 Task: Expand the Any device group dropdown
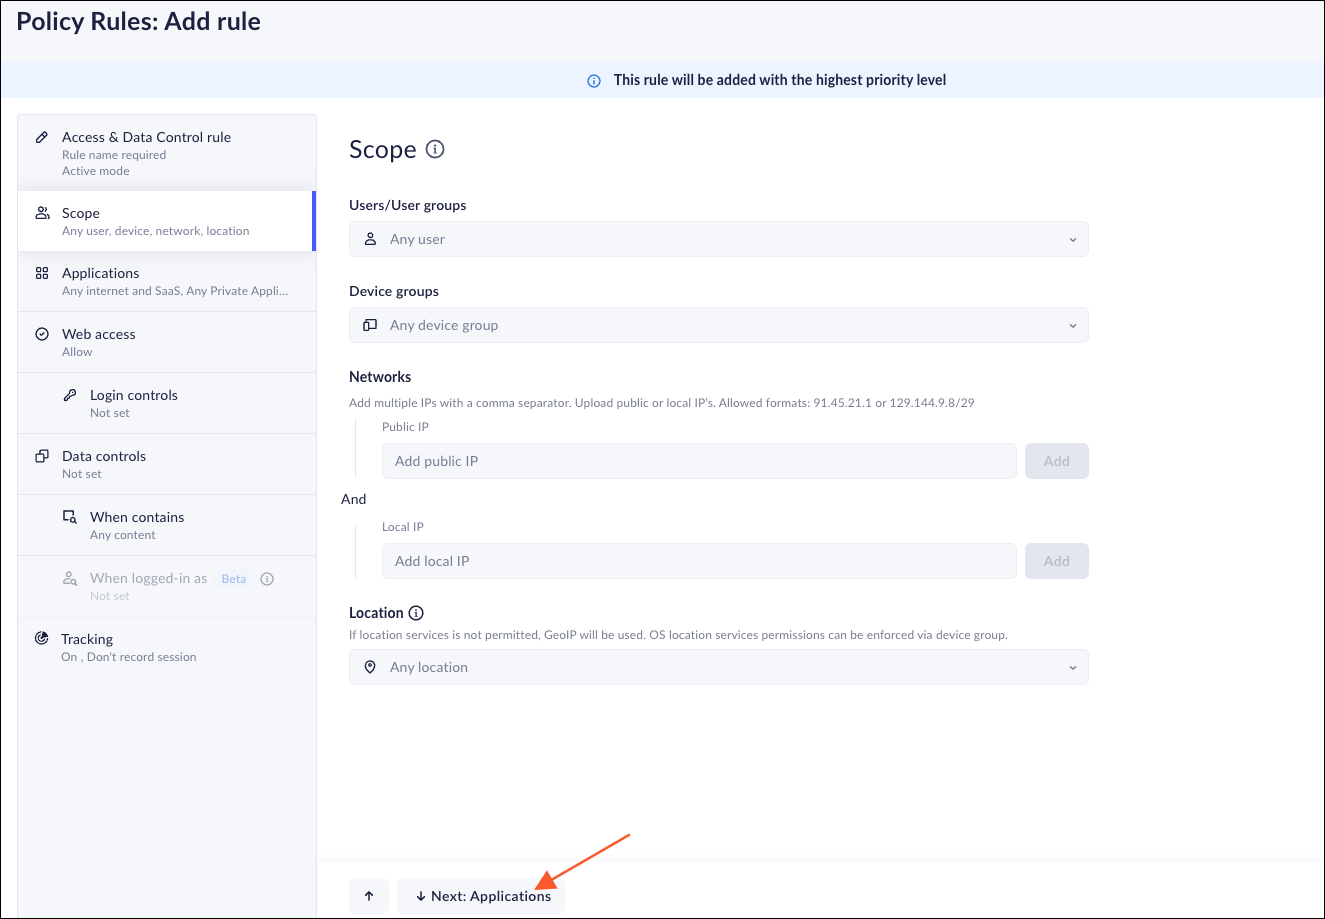pos(718,326)
